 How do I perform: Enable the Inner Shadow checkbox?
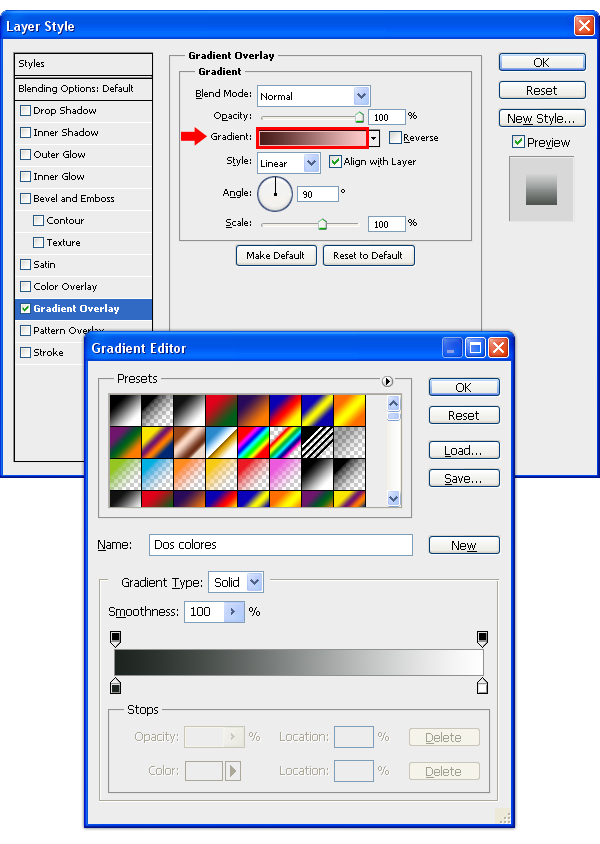(x=25, y=132)
